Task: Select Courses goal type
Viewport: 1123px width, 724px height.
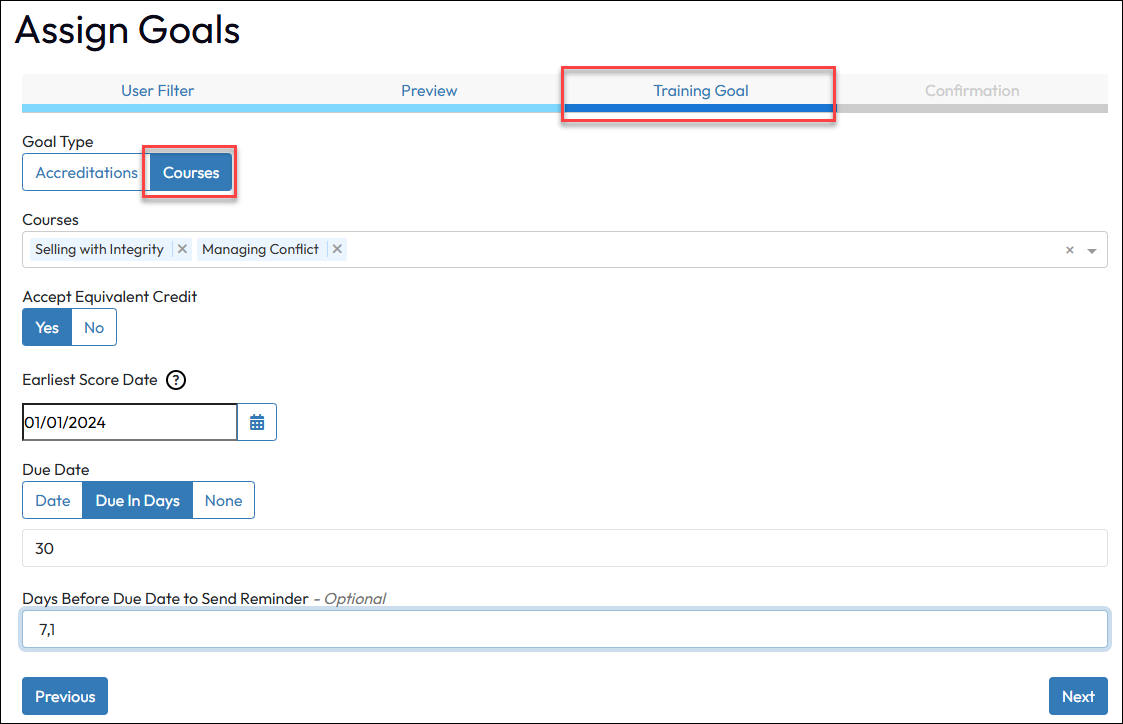Action: 191,172
